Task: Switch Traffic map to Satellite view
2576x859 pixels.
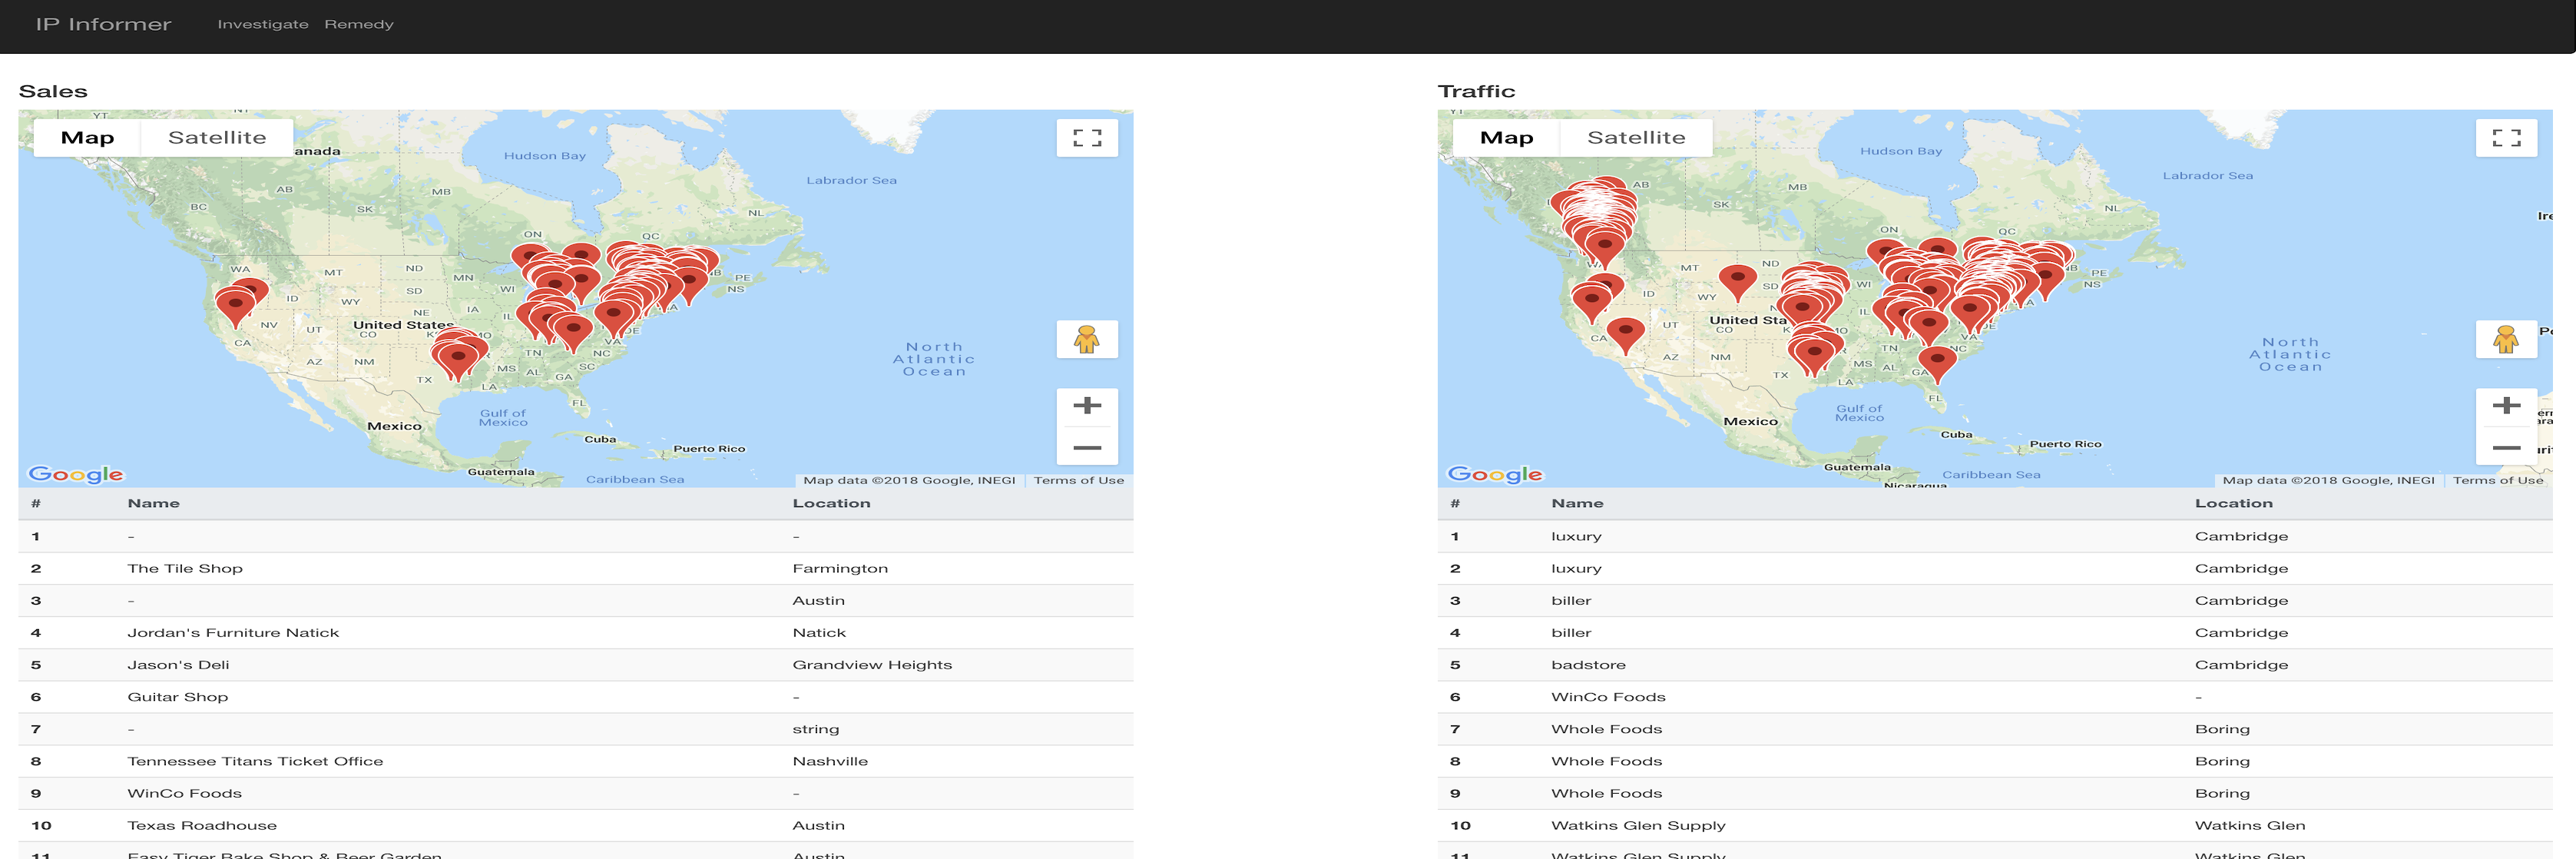Action: coord(1636,138)
